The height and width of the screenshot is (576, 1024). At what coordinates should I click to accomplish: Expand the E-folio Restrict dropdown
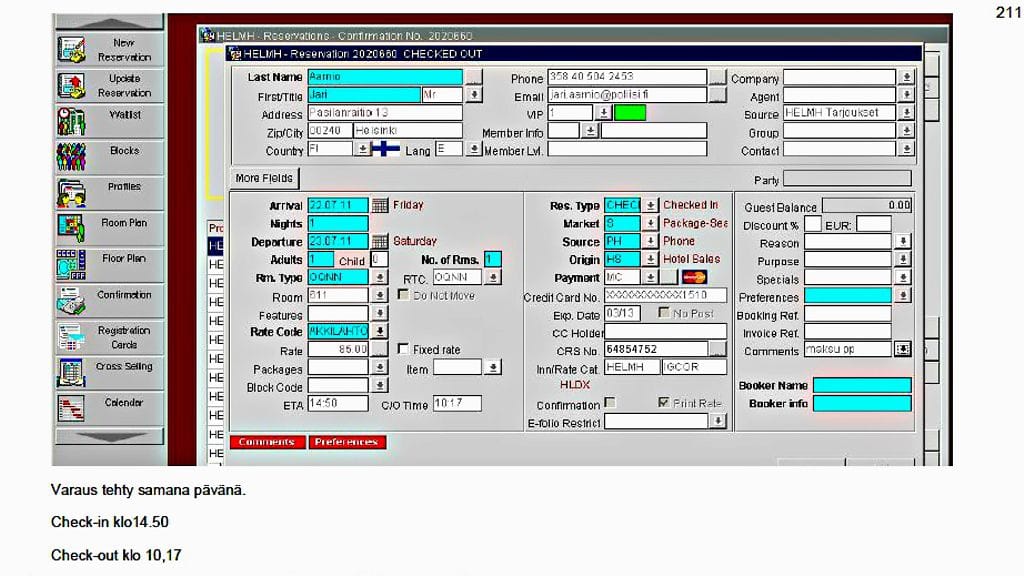click(x=718, y=421)
